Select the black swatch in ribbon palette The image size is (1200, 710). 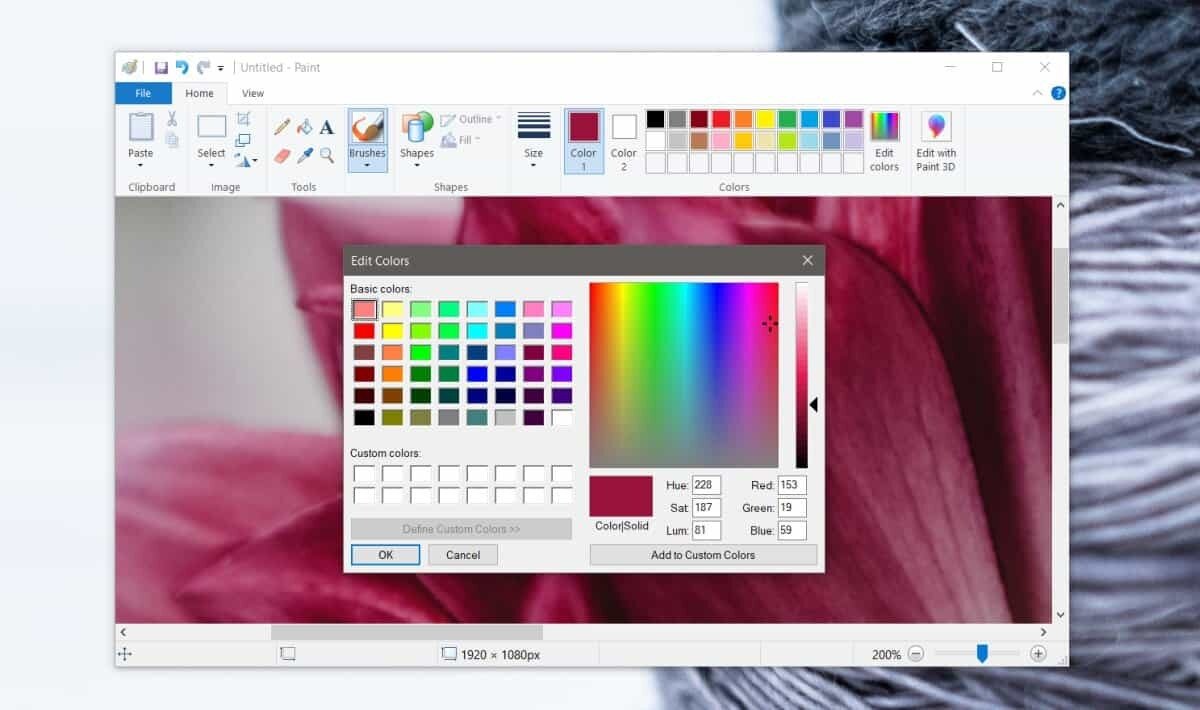655,119
